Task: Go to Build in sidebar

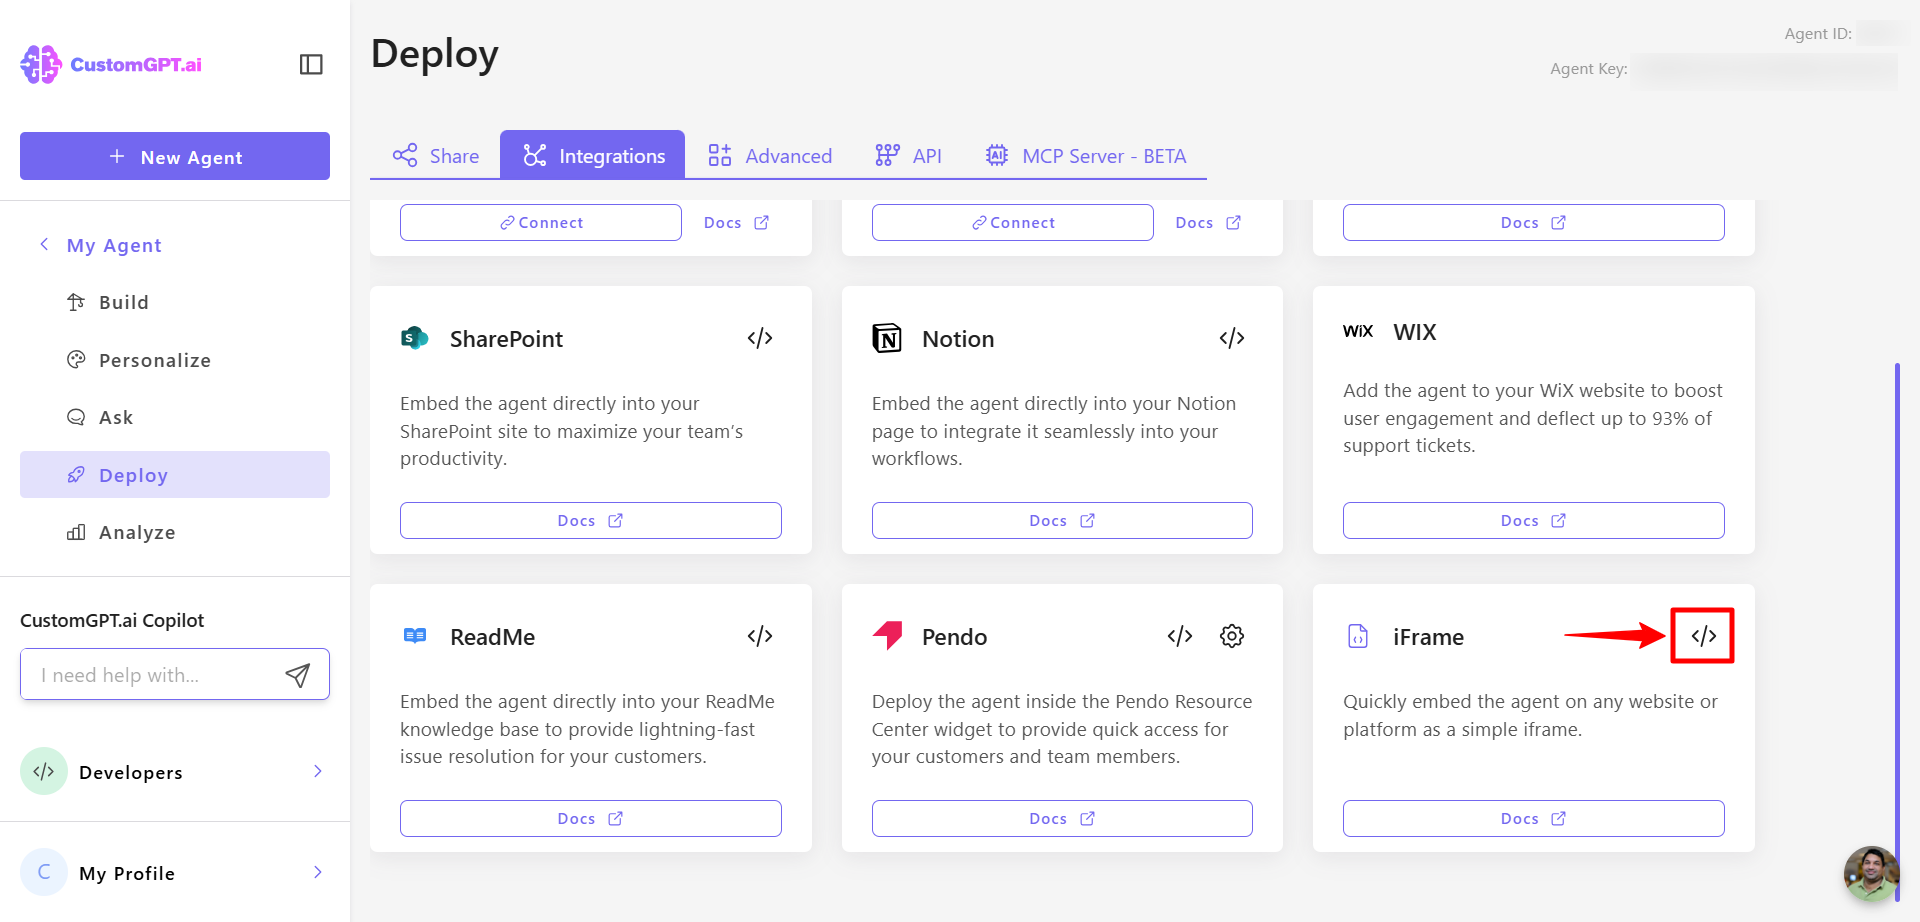Action: (175, 302)
